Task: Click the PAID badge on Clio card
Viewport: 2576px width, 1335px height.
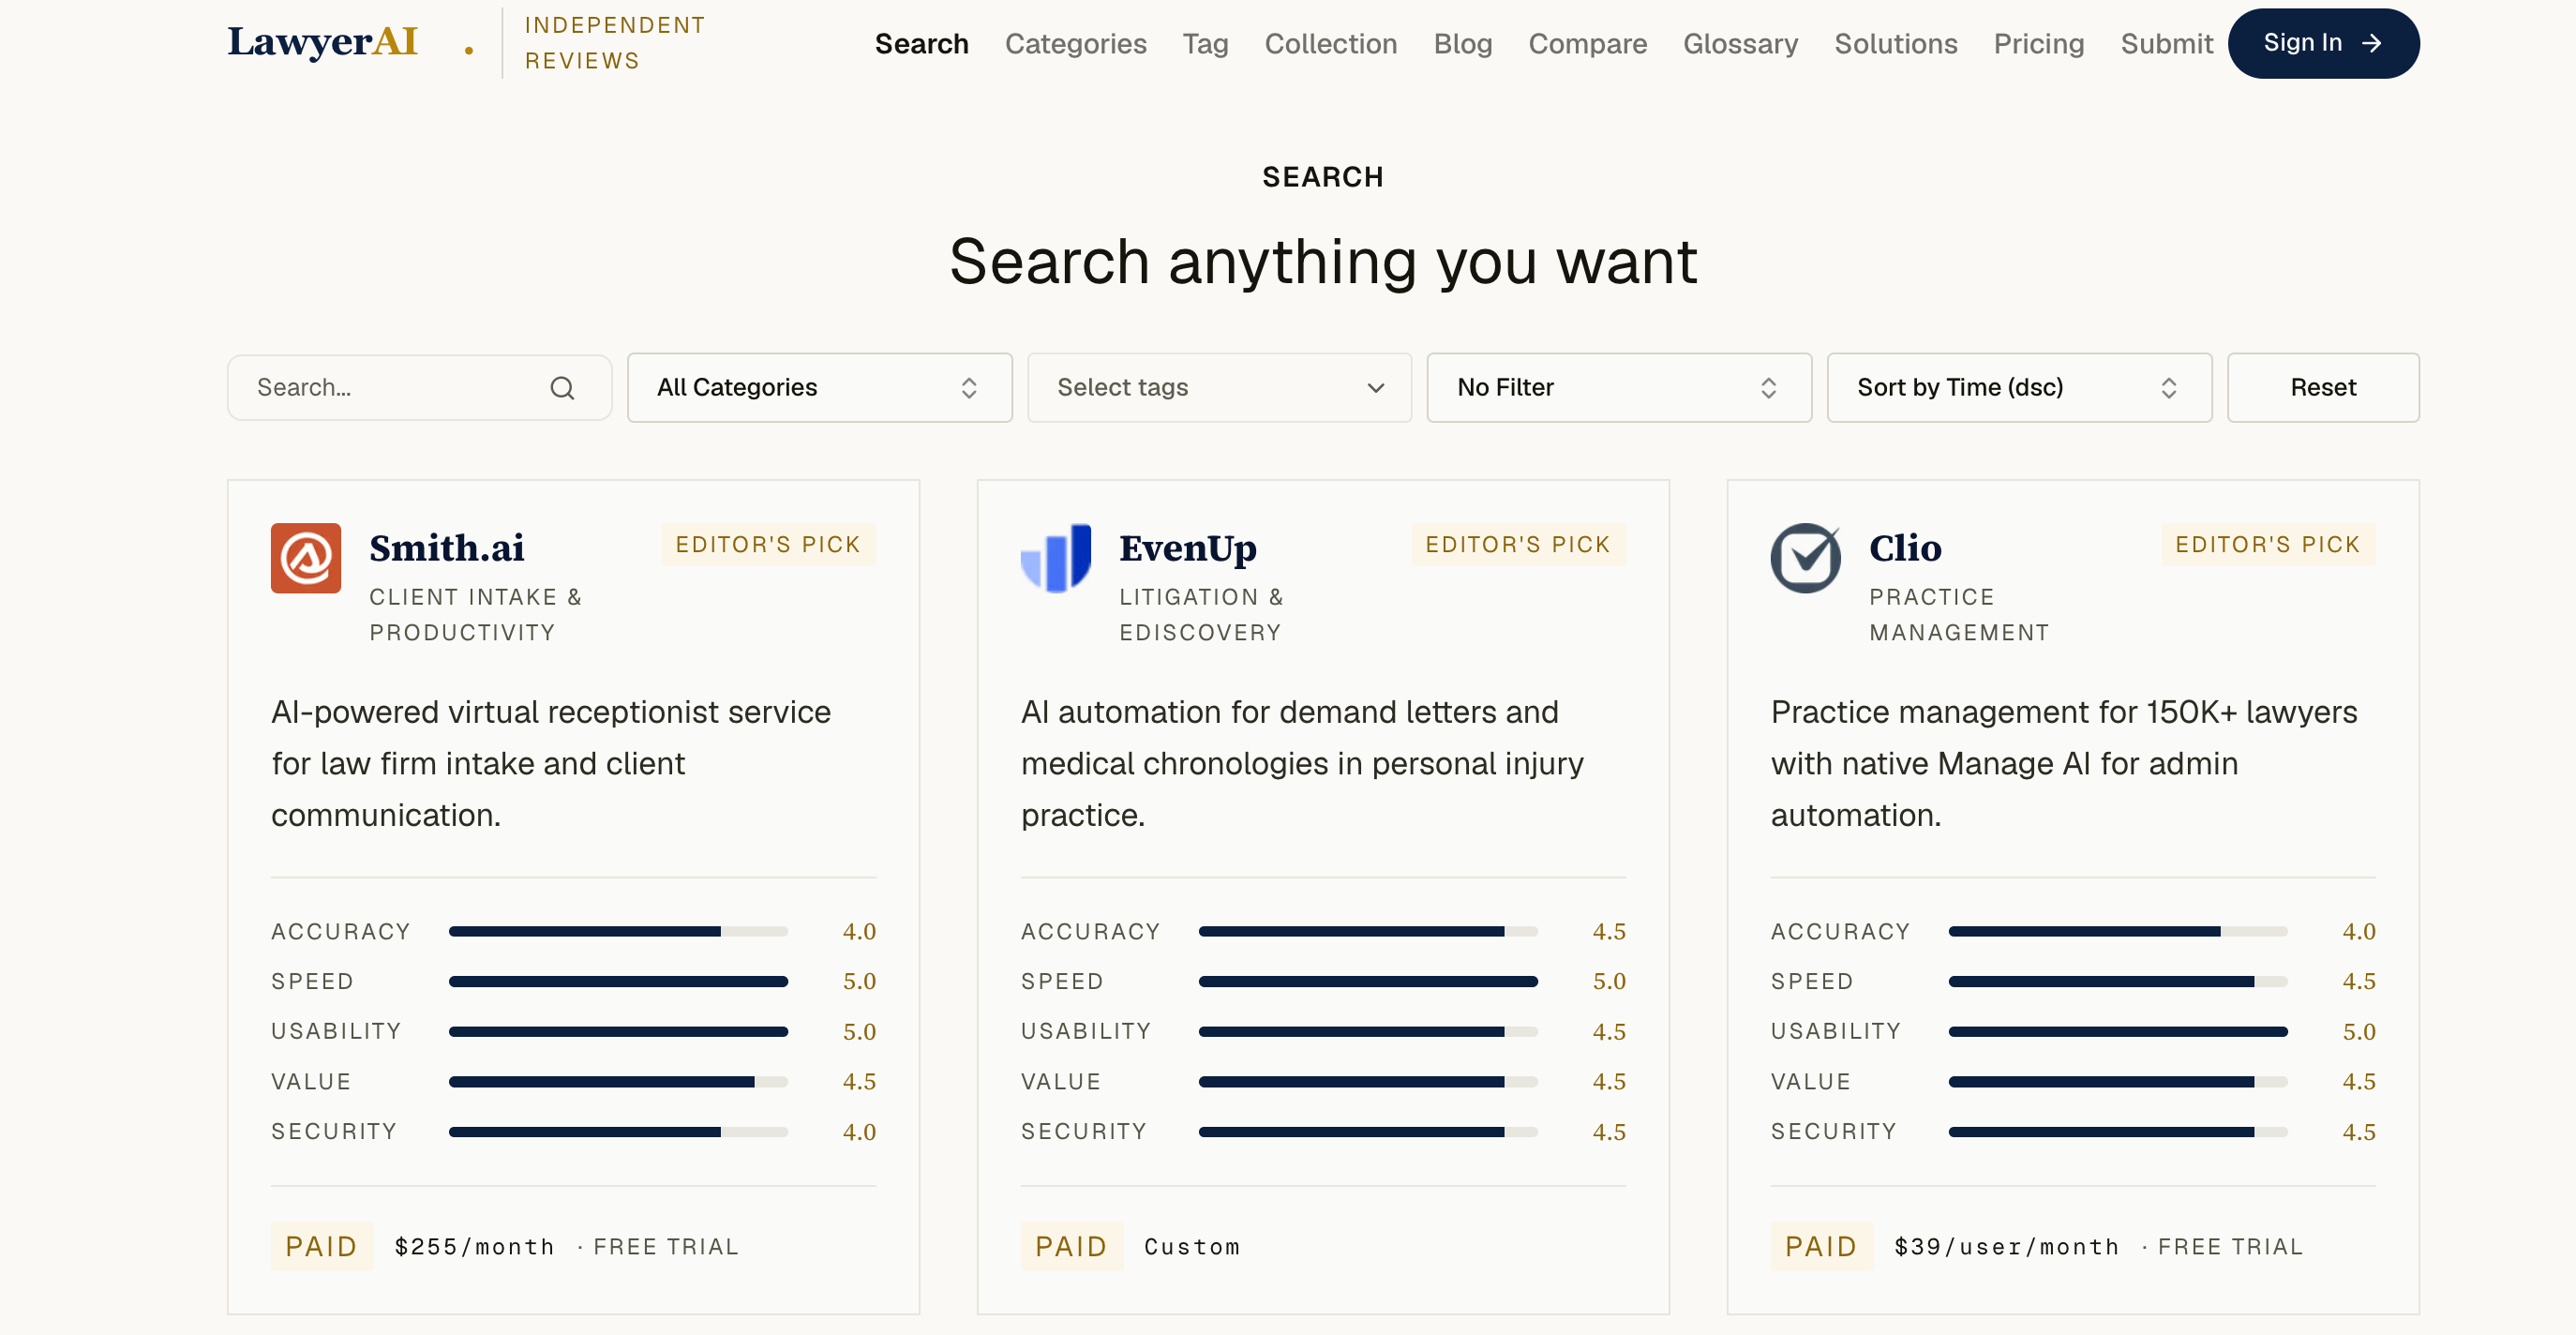Action: point(1821,1246)
